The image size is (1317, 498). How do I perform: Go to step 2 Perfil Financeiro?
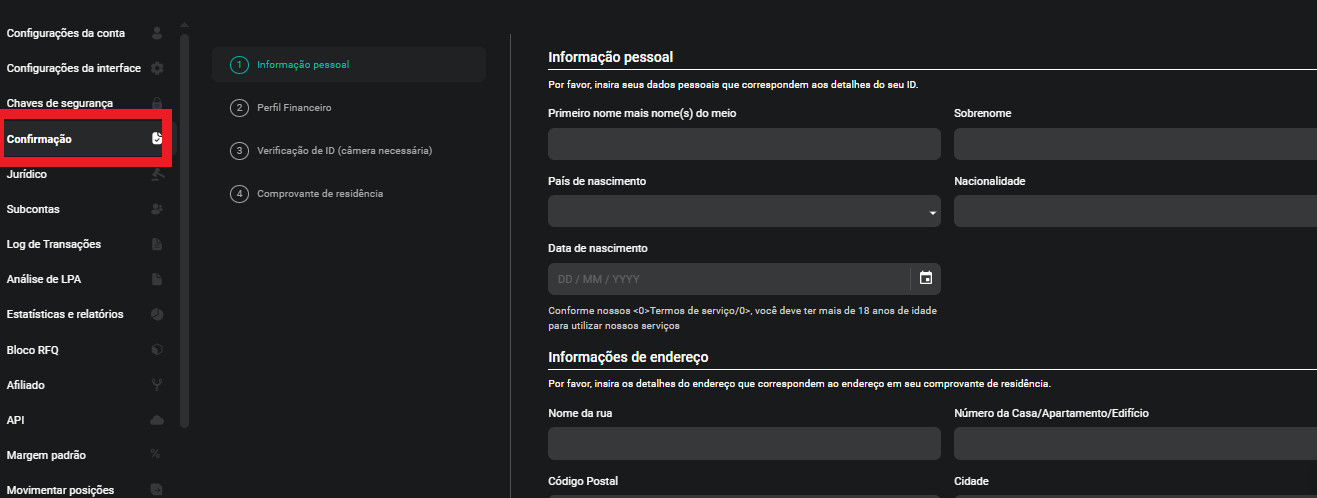click(x=293, y=107)
